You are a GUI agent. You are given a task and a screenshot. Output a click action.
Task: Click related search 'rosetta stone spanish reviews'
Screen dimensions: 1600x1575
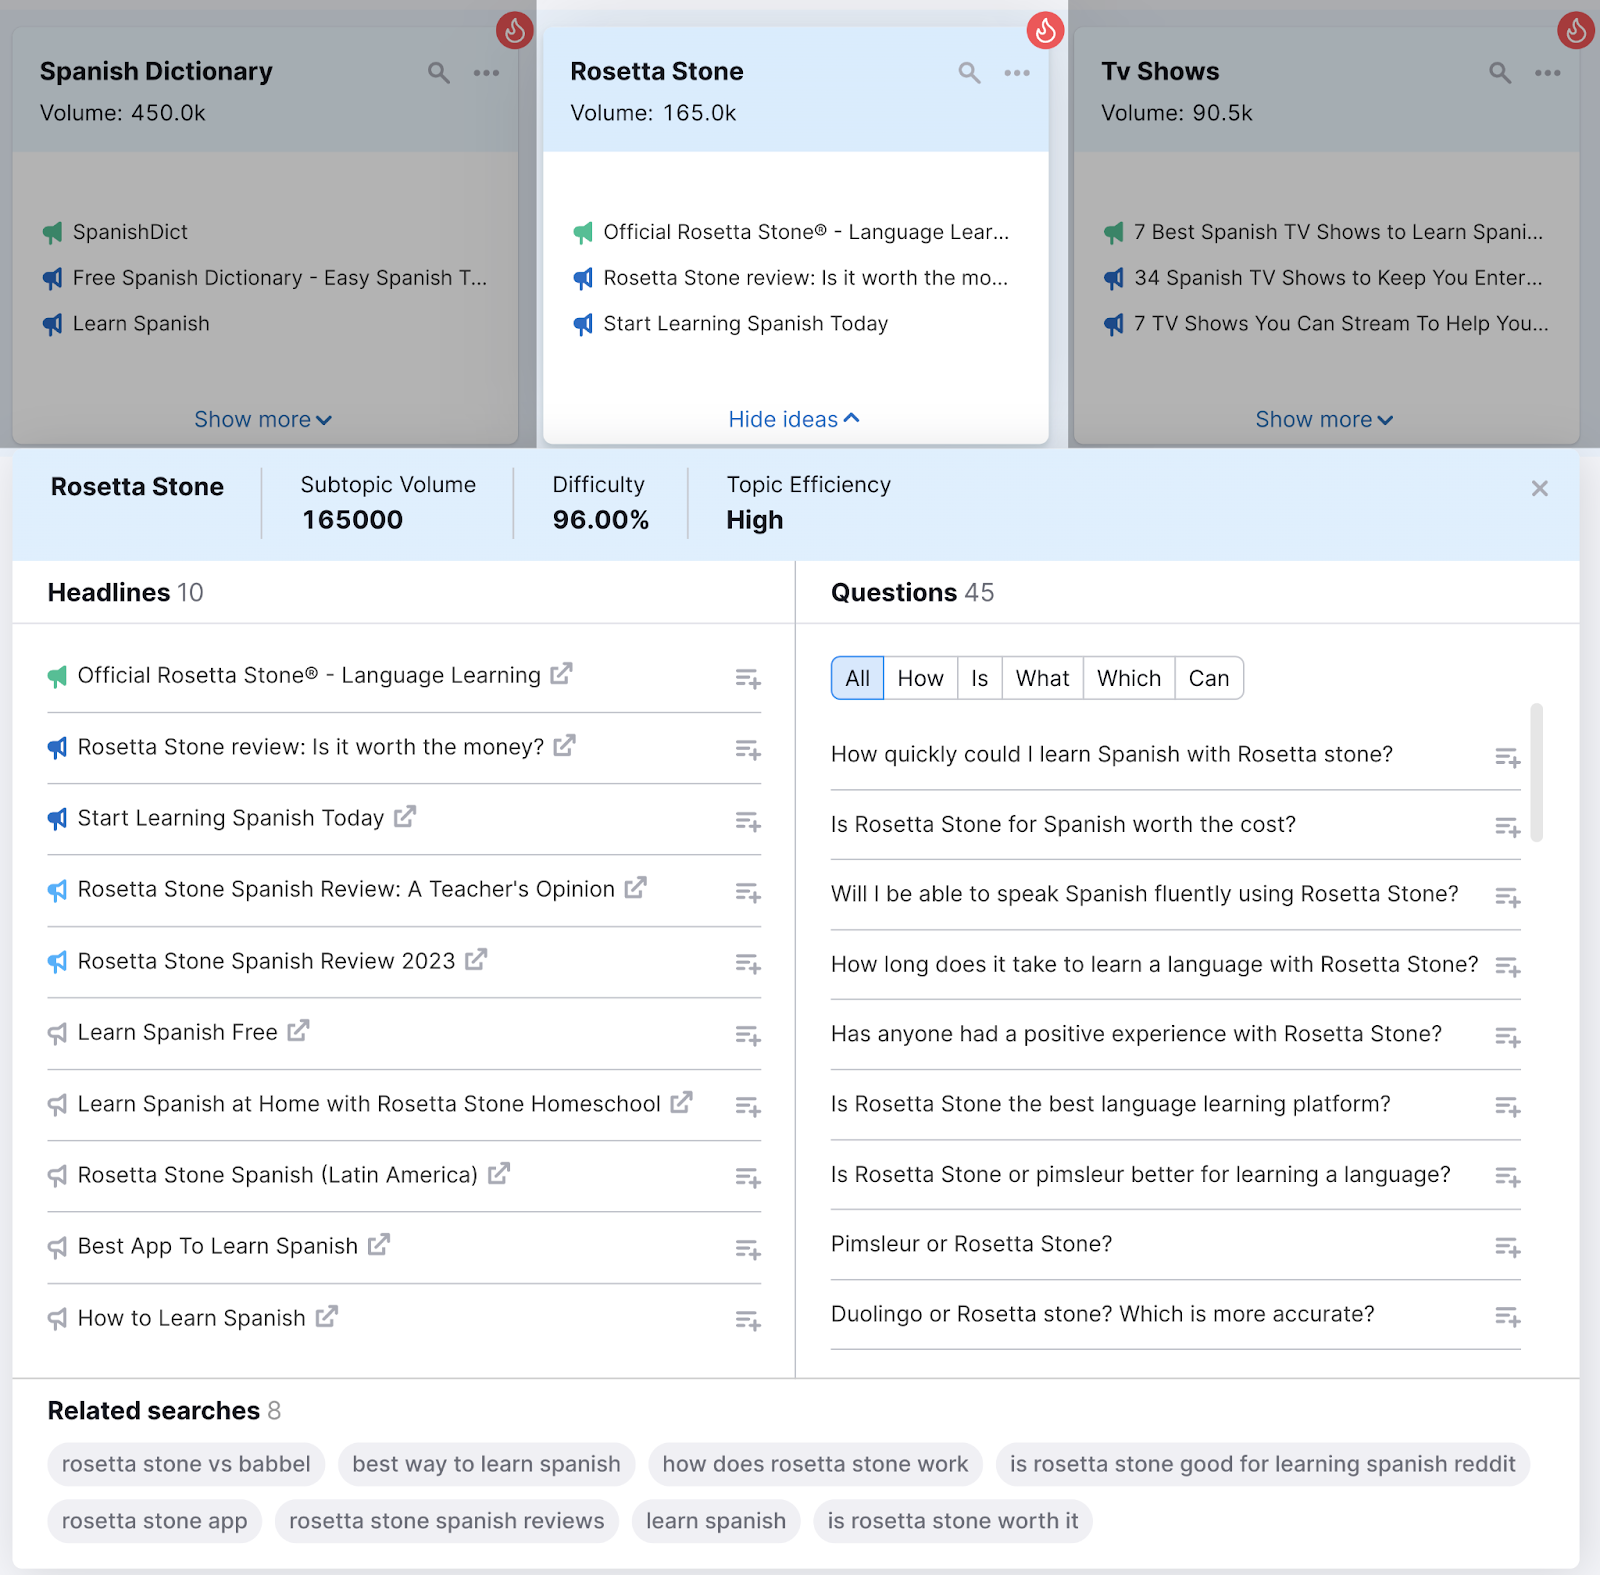pos(447,1521)
